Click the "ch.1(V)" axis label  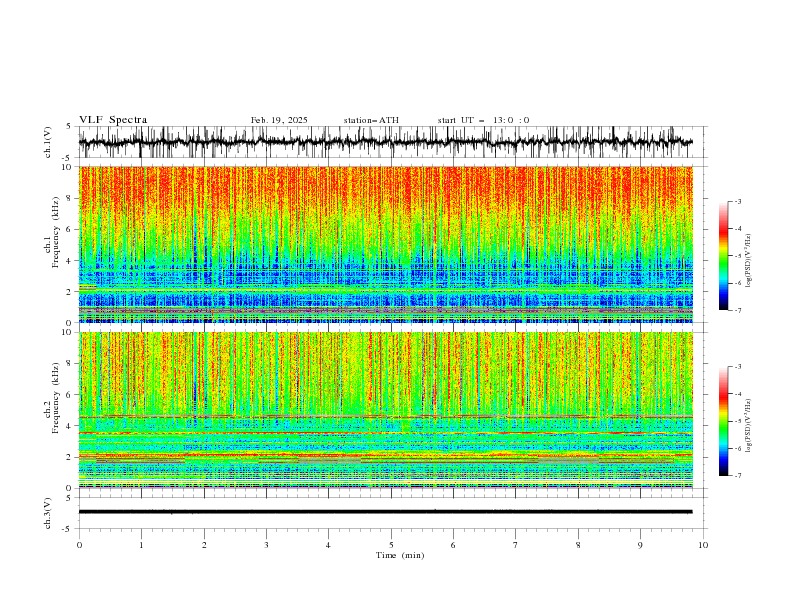pyautogui.click(x=48, y=142)
